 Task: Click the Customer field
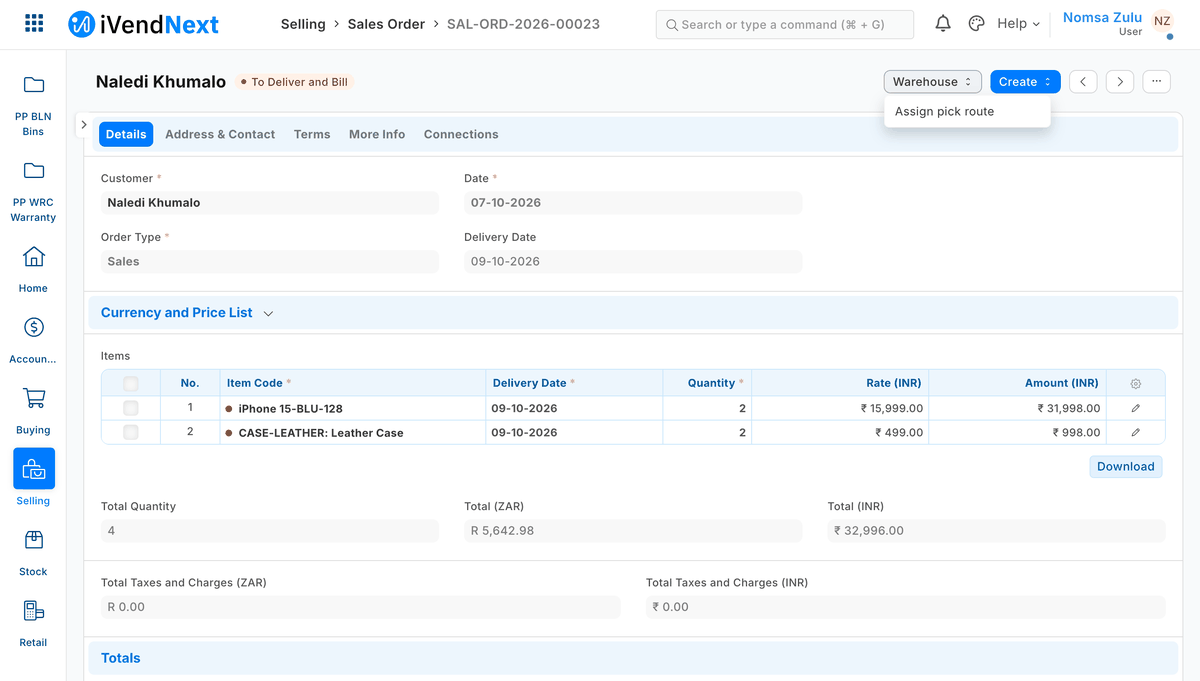coord(270,203)
